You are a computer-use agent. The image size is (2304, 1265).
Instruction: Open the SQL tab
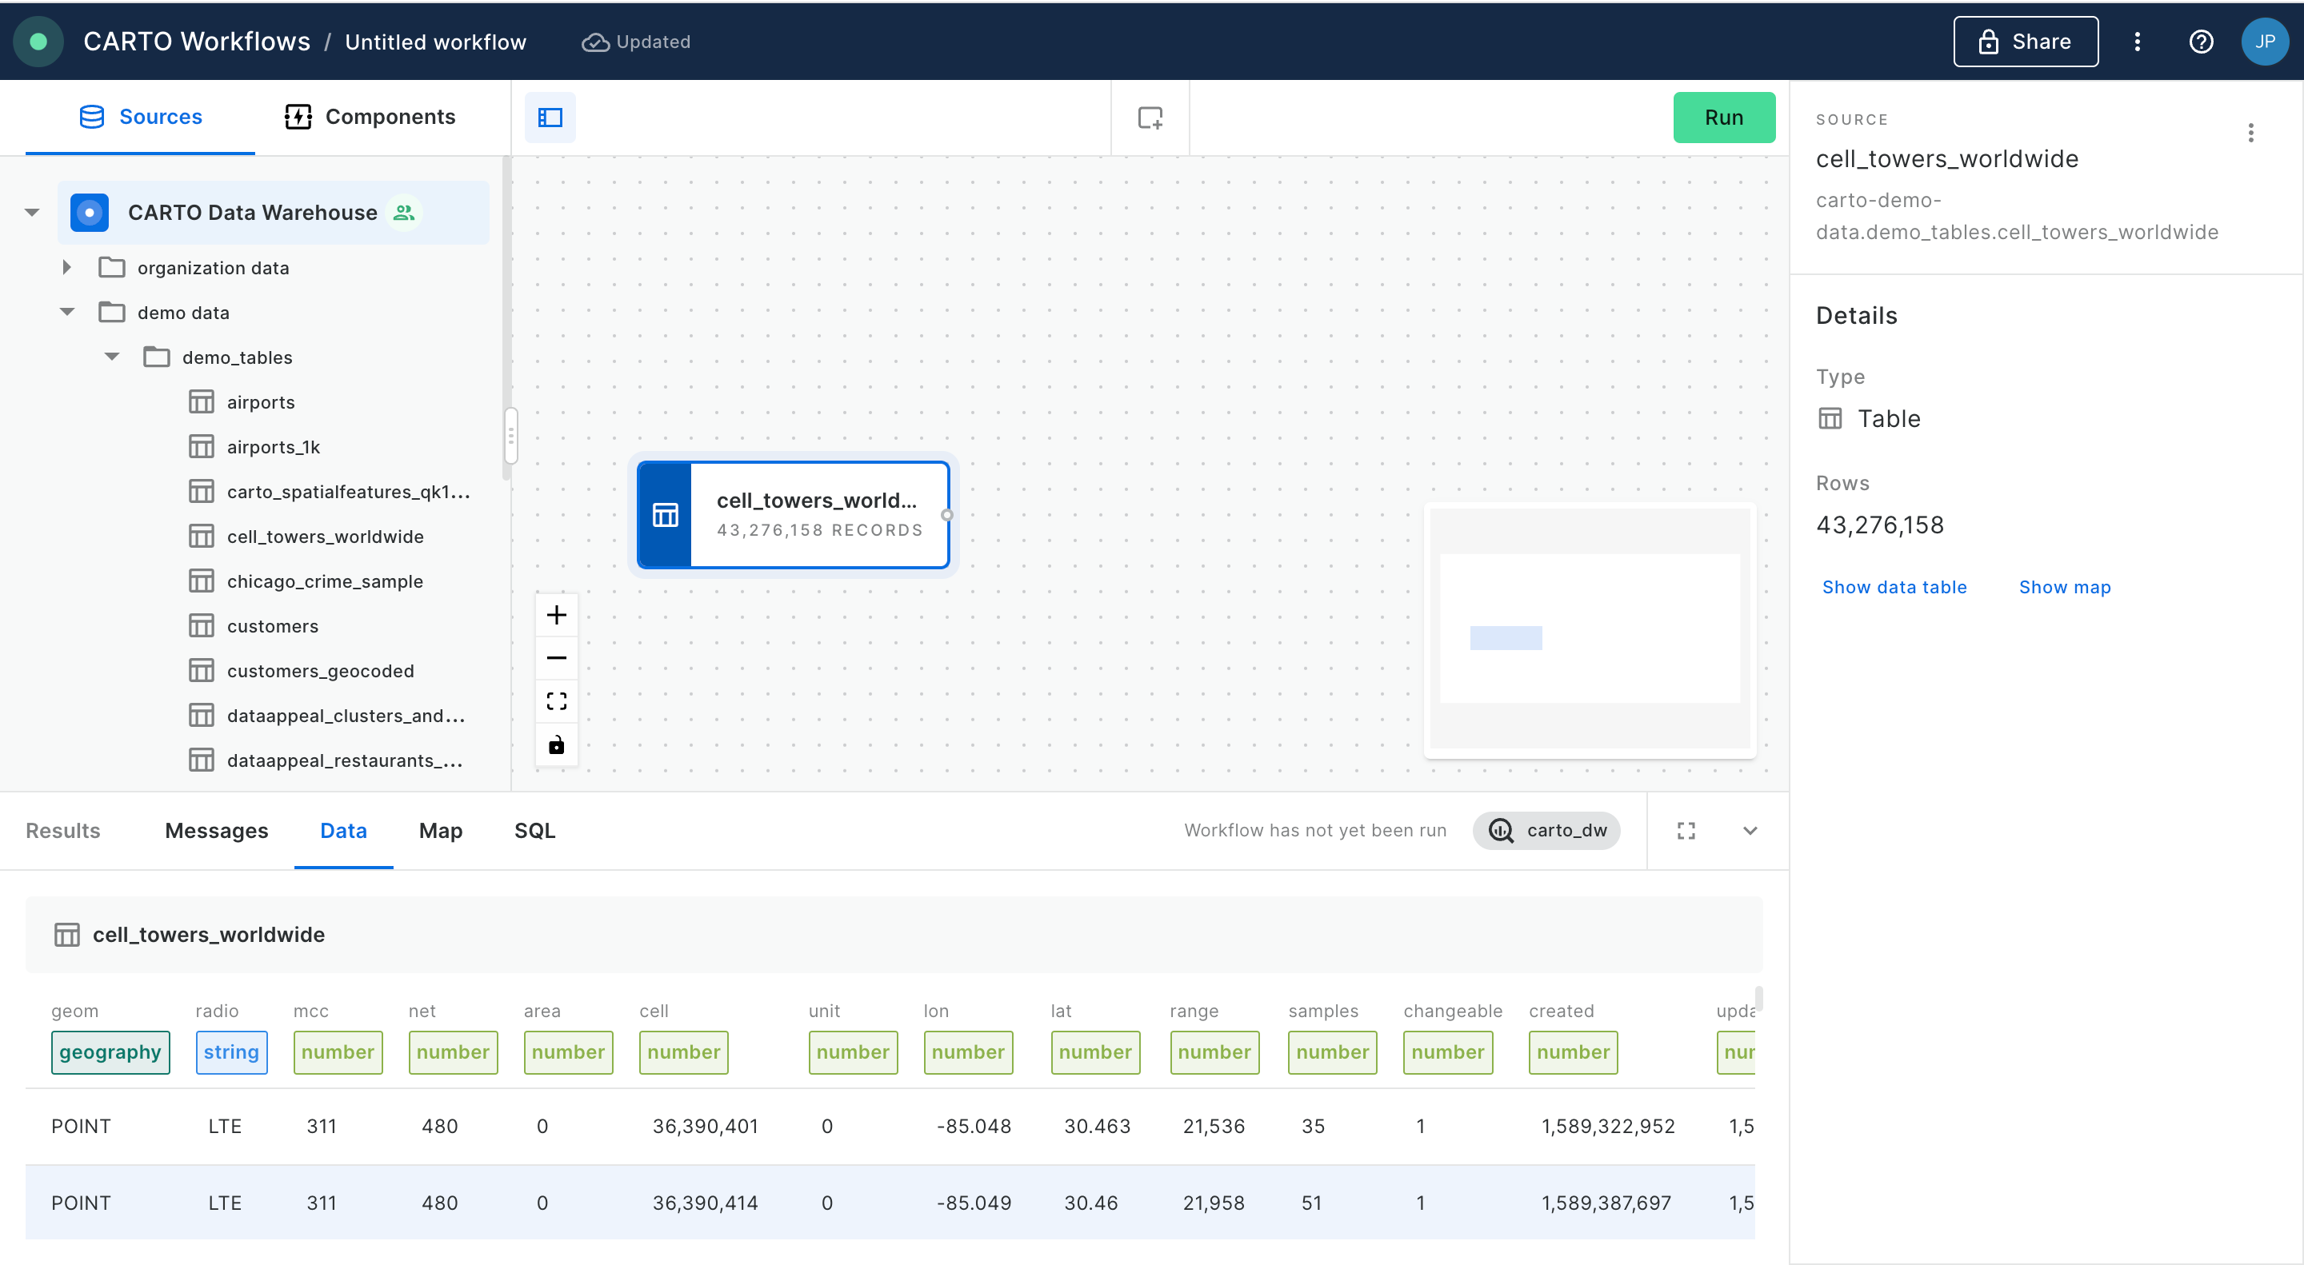534,830
